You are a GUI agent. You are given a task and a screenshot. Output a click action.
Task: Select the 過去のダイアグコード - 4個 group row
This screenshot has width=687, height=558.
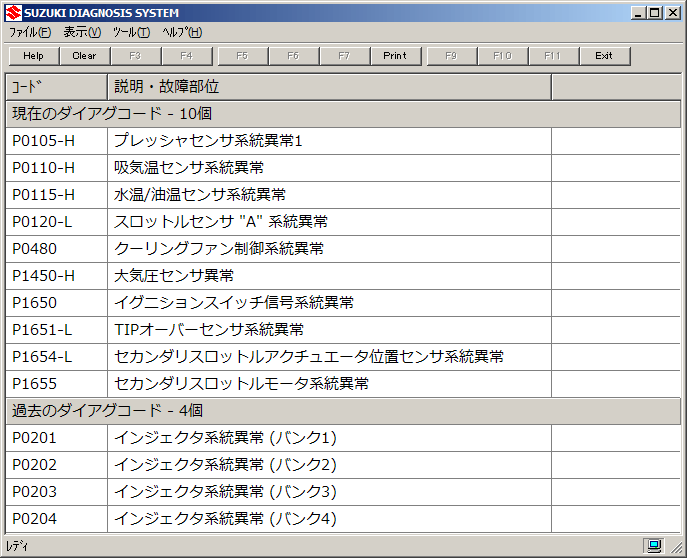pyautogui.click(x=343, y=410)
